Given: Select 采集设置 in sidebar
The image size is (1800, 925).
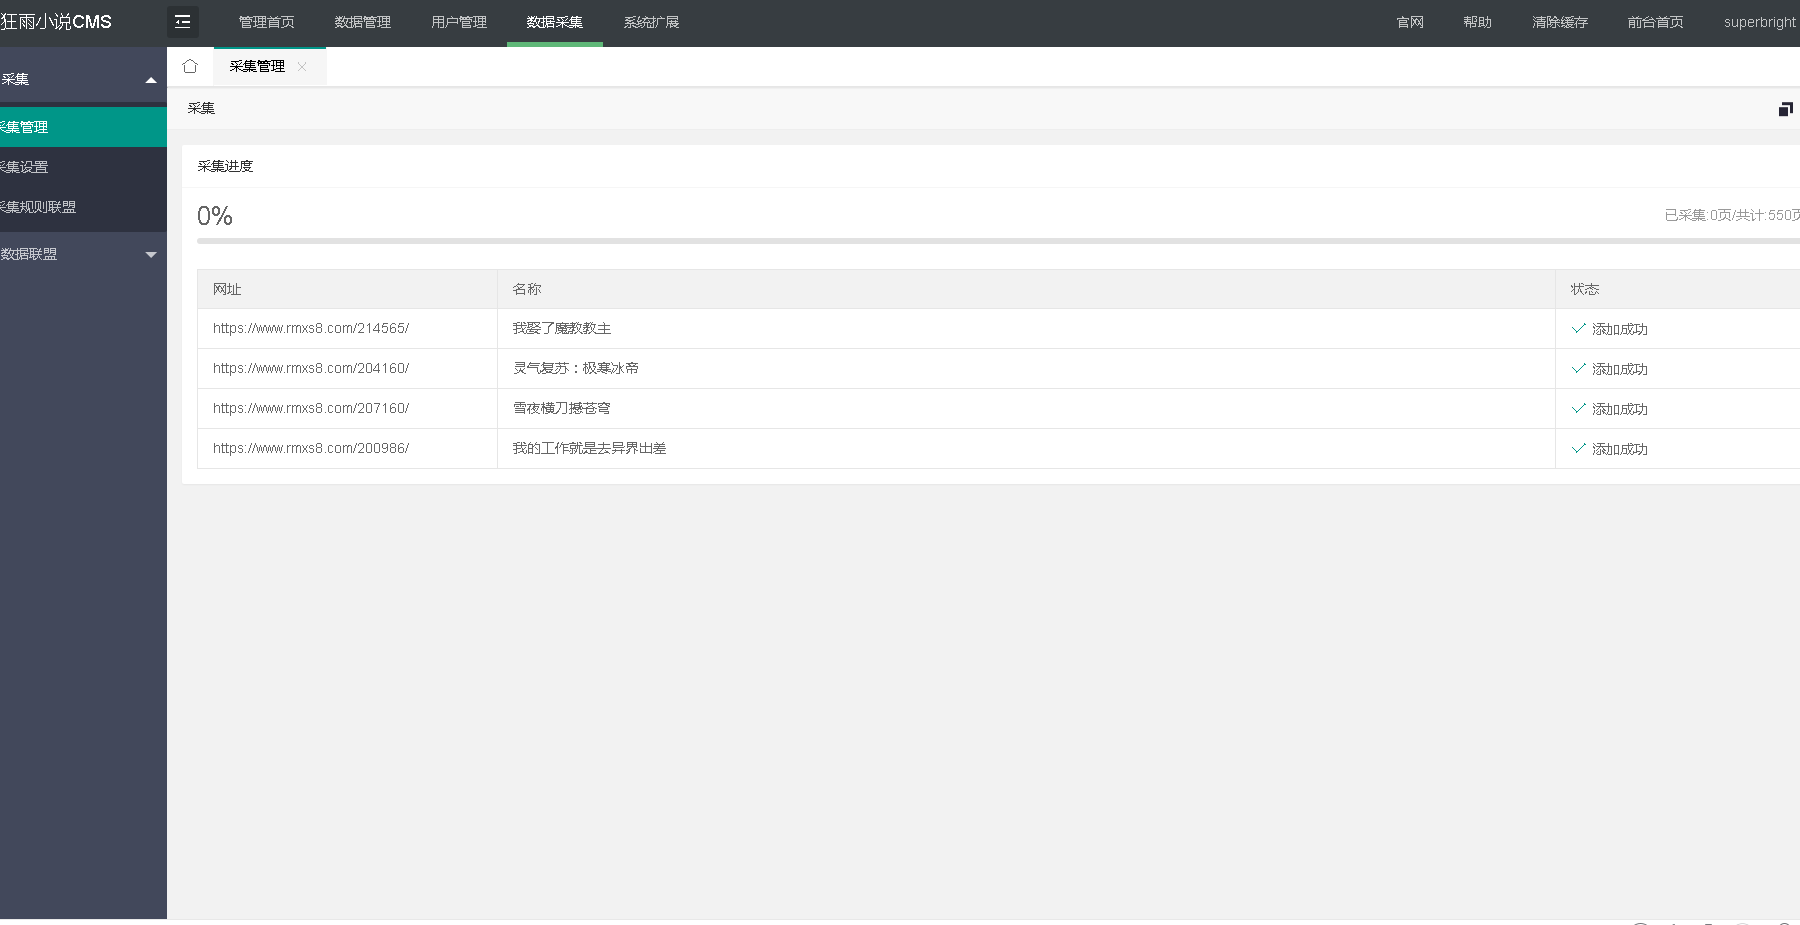Looking at the screenshot, I should point(24,167).
